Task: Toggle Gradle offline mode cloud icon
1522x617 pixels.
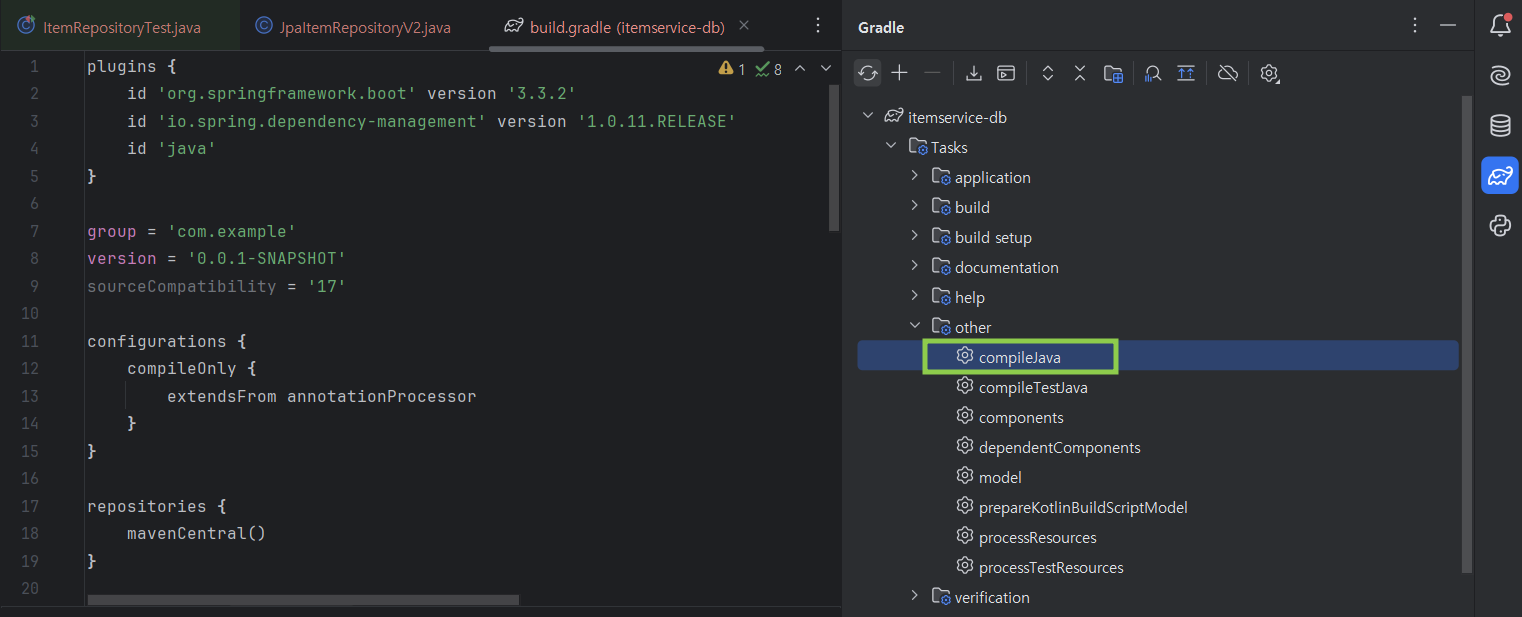Action: [1229, 73]
